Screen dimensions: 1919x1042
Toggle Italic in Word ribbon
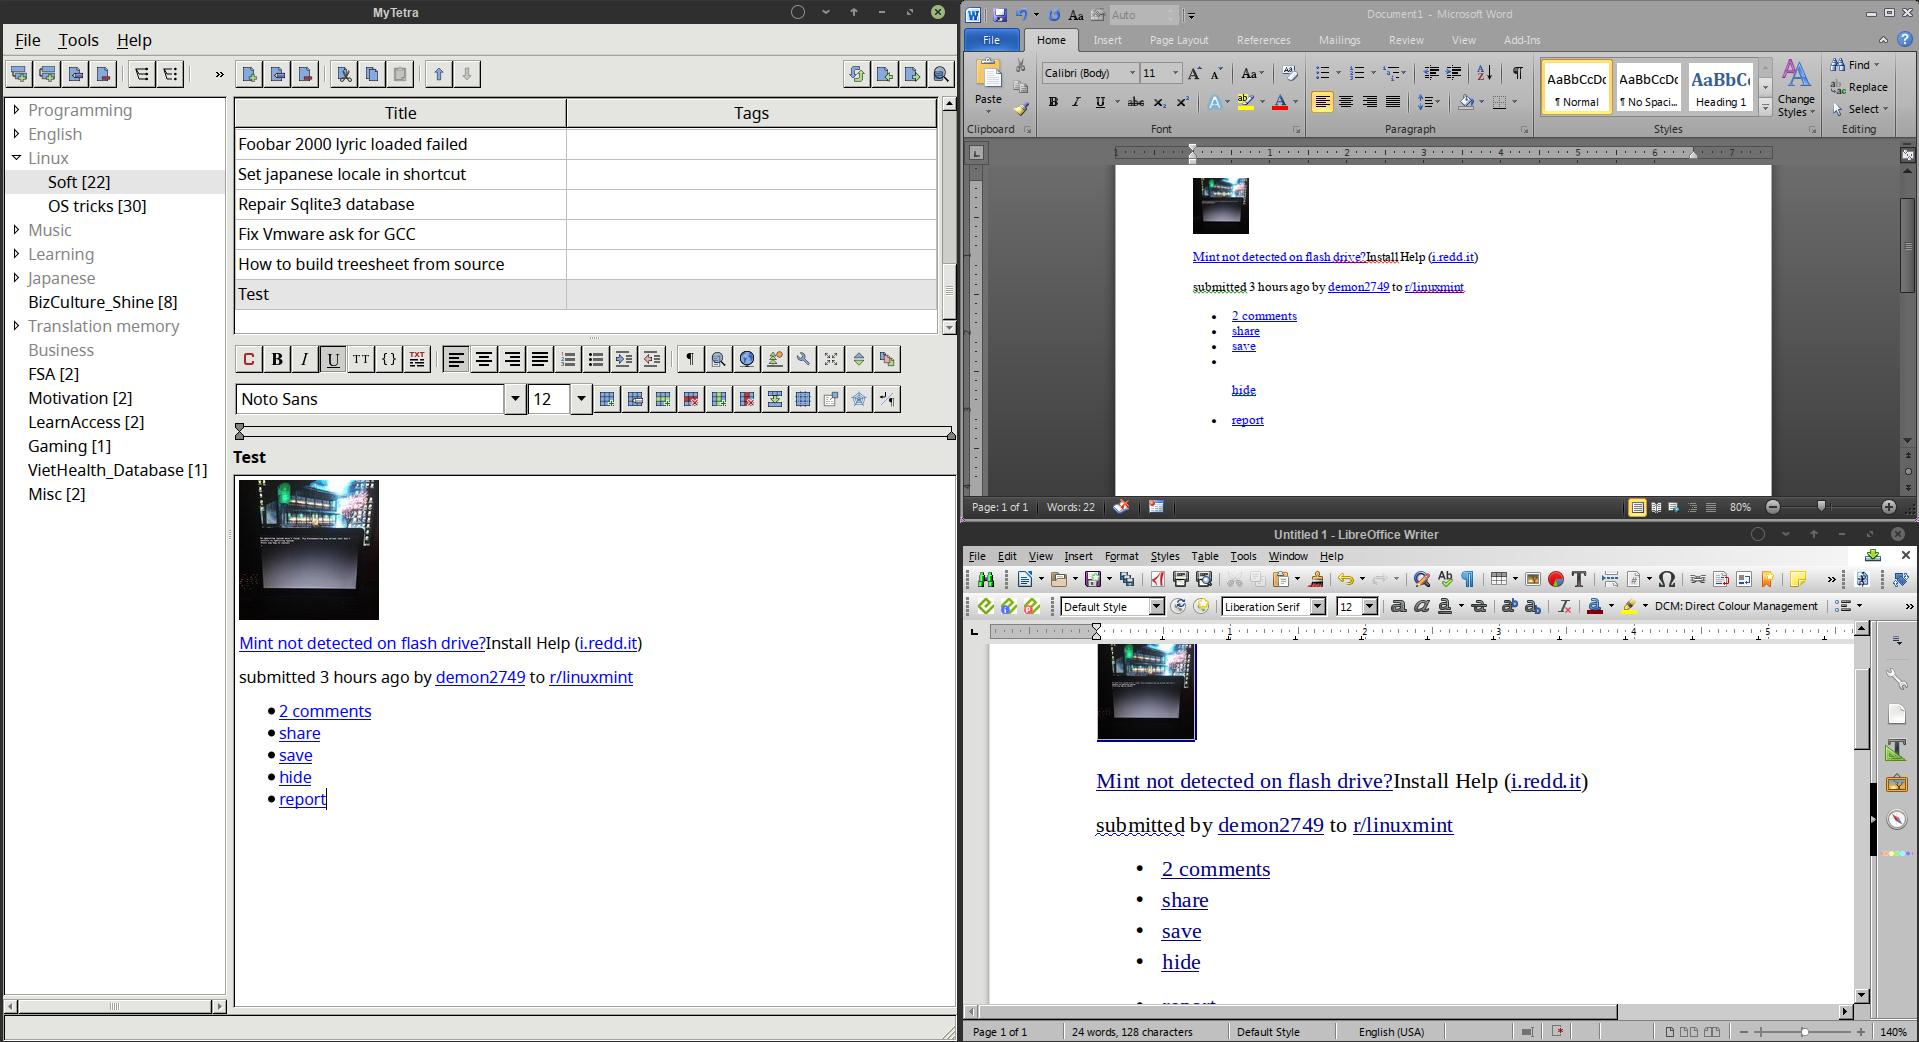[1076, 102]
